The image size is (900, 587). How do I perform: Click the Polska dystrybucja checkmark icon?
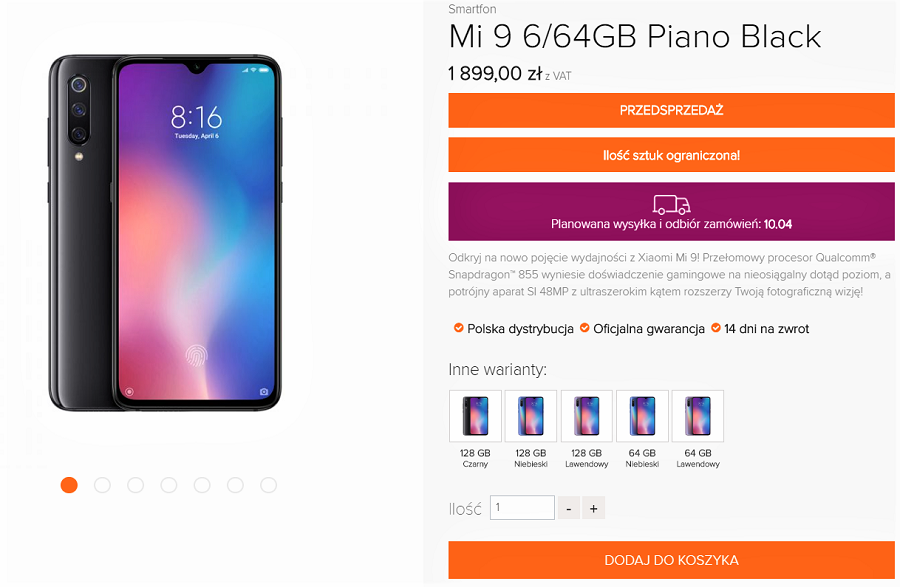pos(459,328)
